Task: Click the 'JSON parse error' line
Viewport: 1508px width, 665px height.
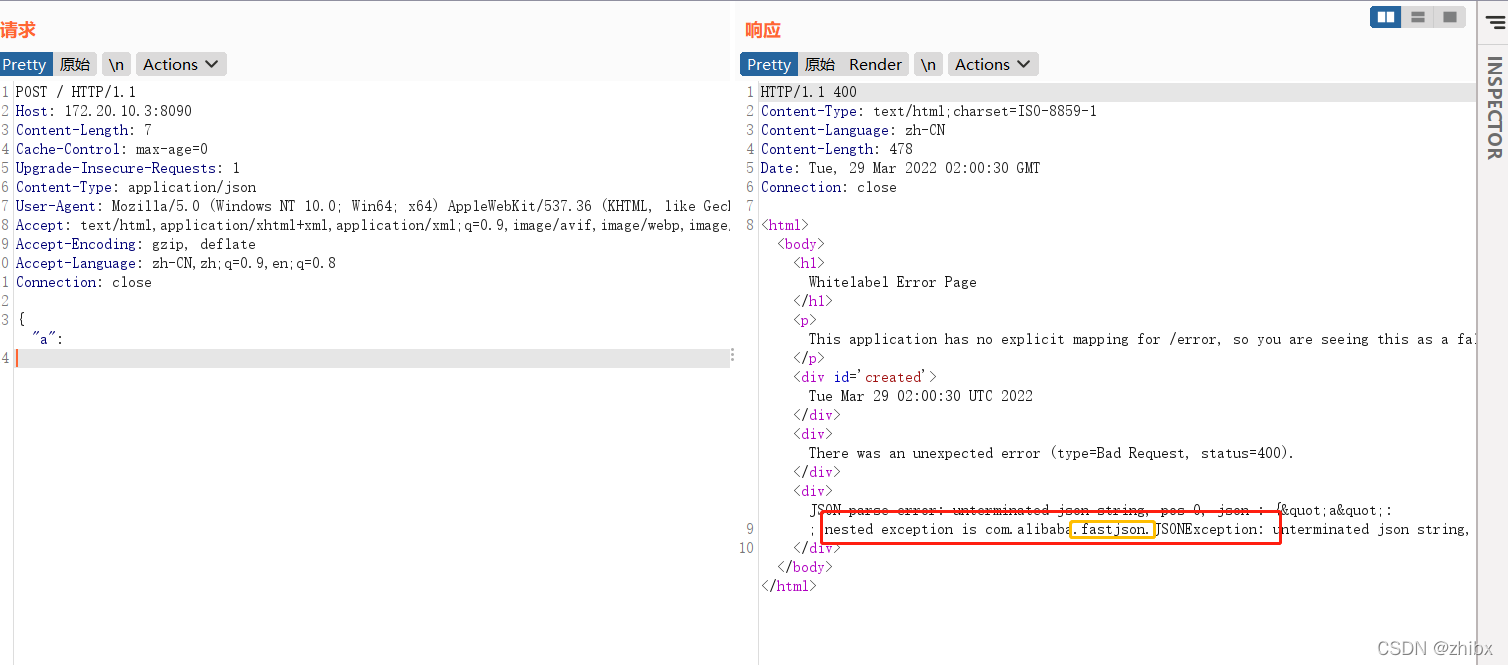Action: [1100, 510]
